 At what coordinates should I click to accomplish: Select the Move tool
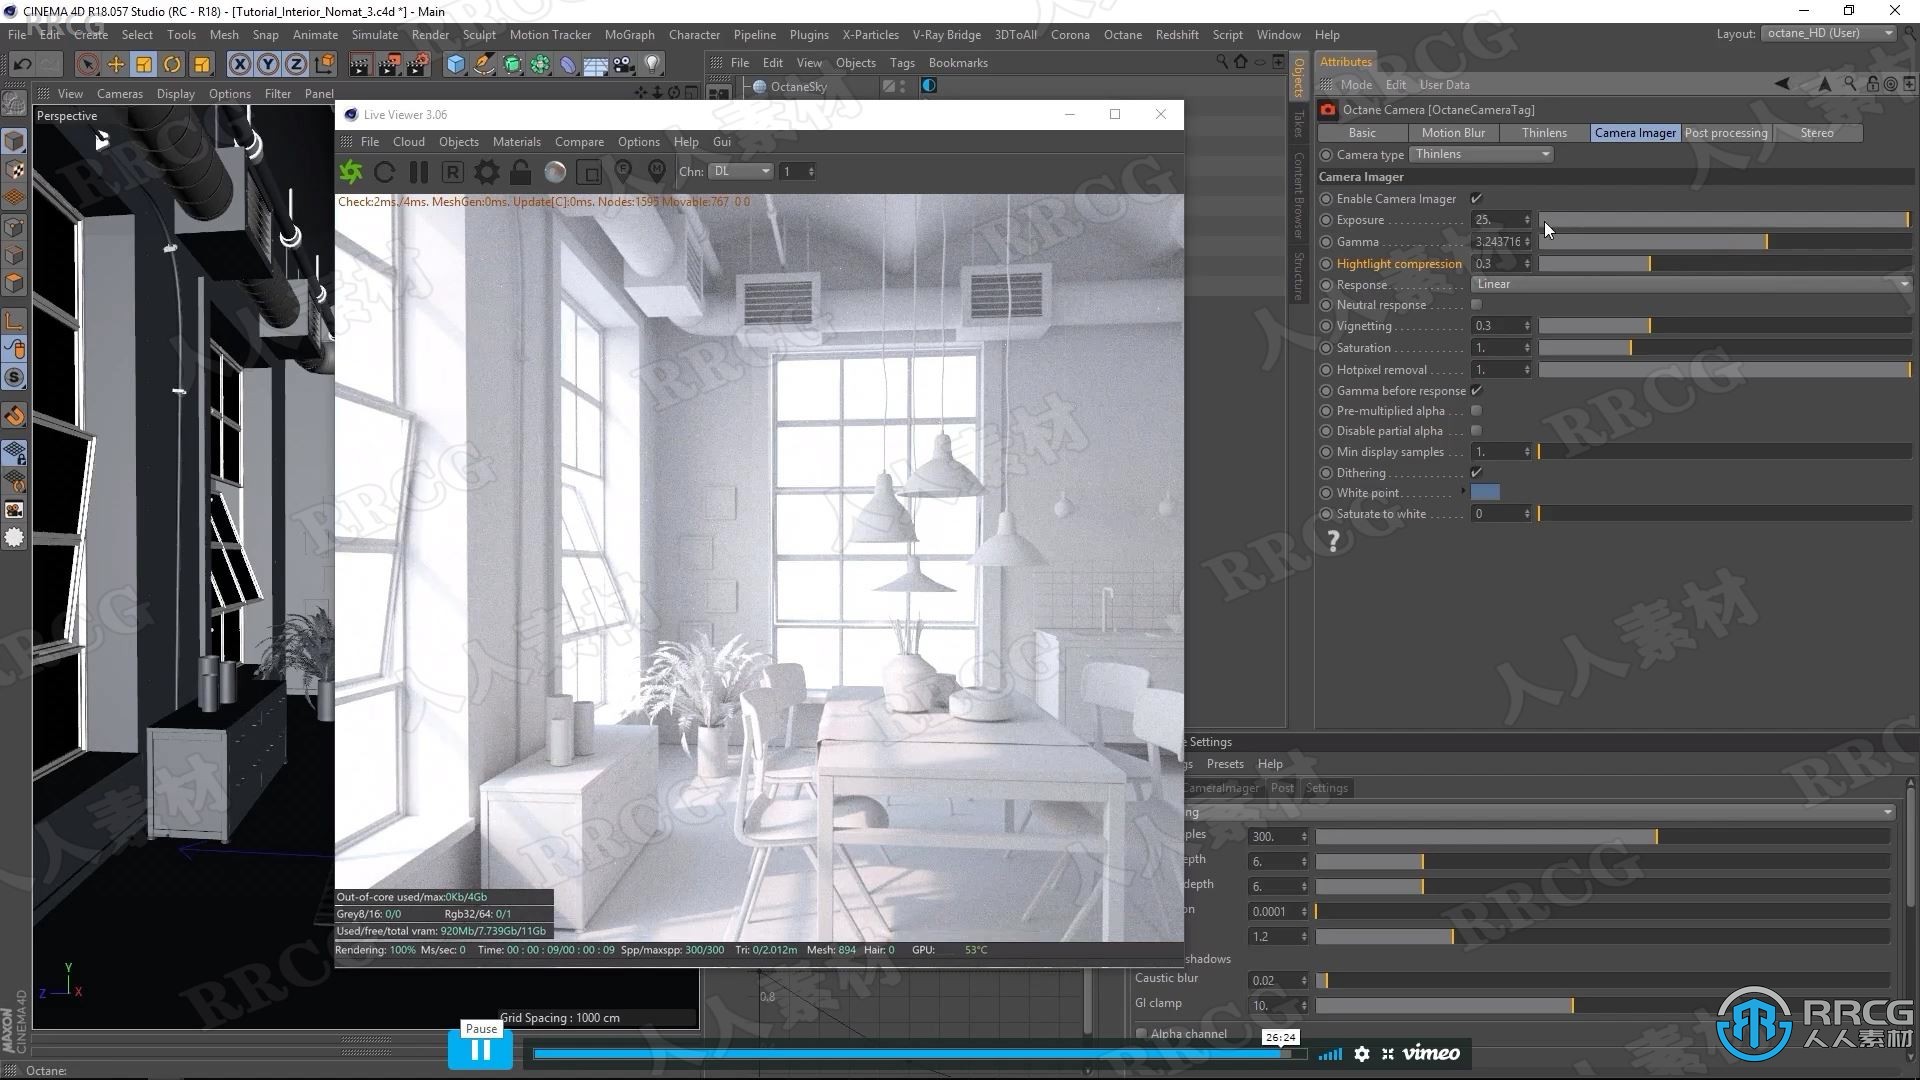click(x=116, y=64)
